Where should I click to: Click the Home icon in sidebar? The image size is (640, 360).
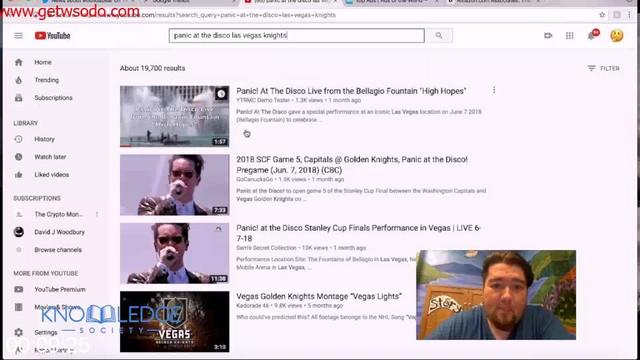tap(19, 62)
